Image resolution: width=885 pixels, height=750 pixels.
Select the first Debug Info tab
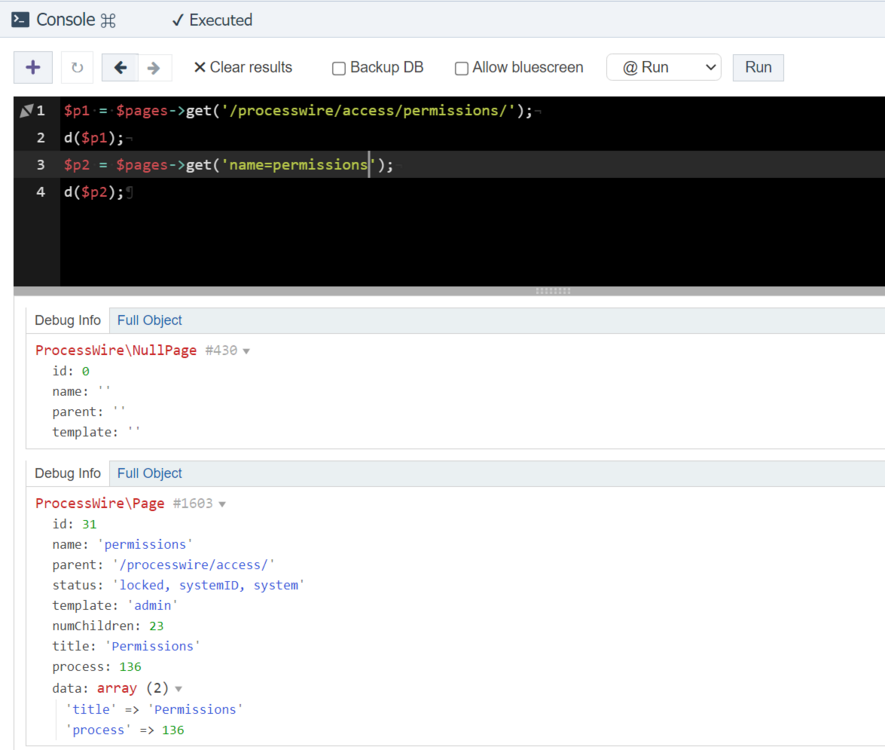(x=68, y=320)
